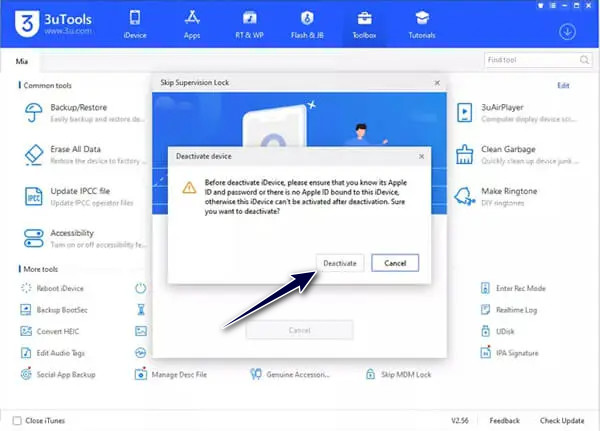600x431 pixels.
Task: Click the Deactivate button
Action: point(340,263)
